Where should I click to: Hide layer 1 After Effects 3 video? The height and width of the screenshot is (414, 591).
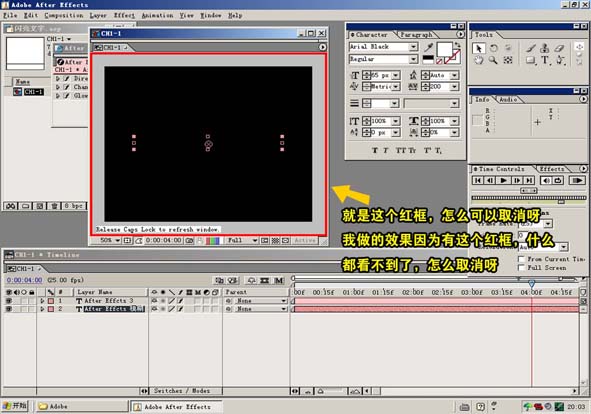[x=8, y=301]
